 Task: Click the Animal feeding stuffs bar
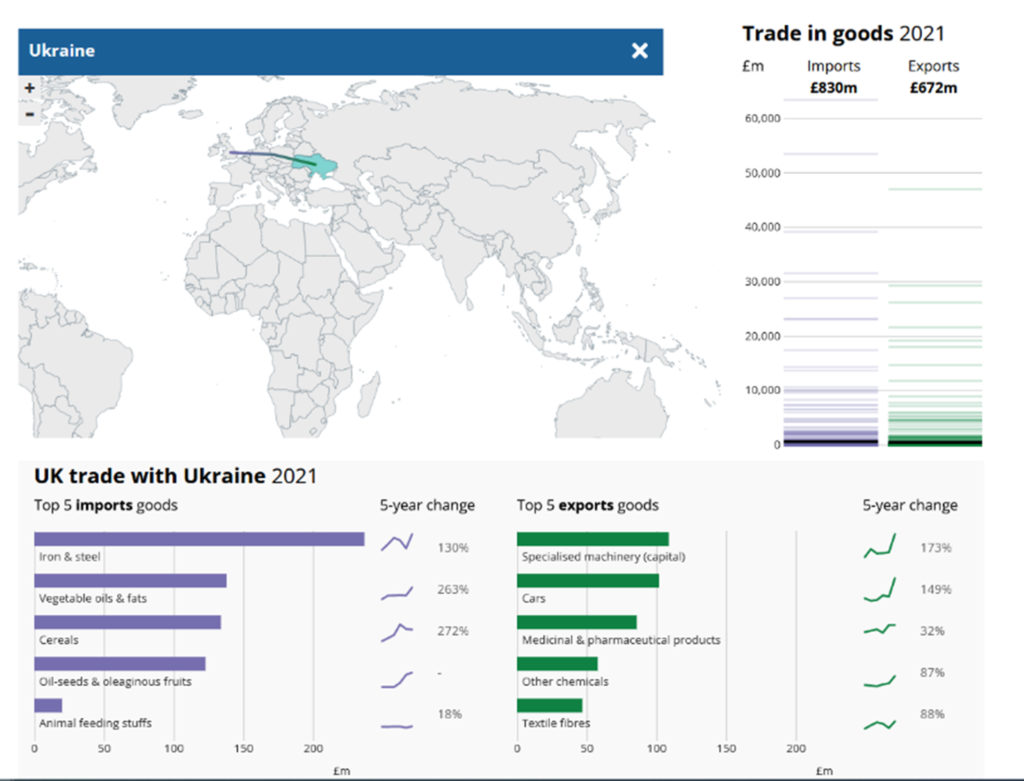coord(48,705)
